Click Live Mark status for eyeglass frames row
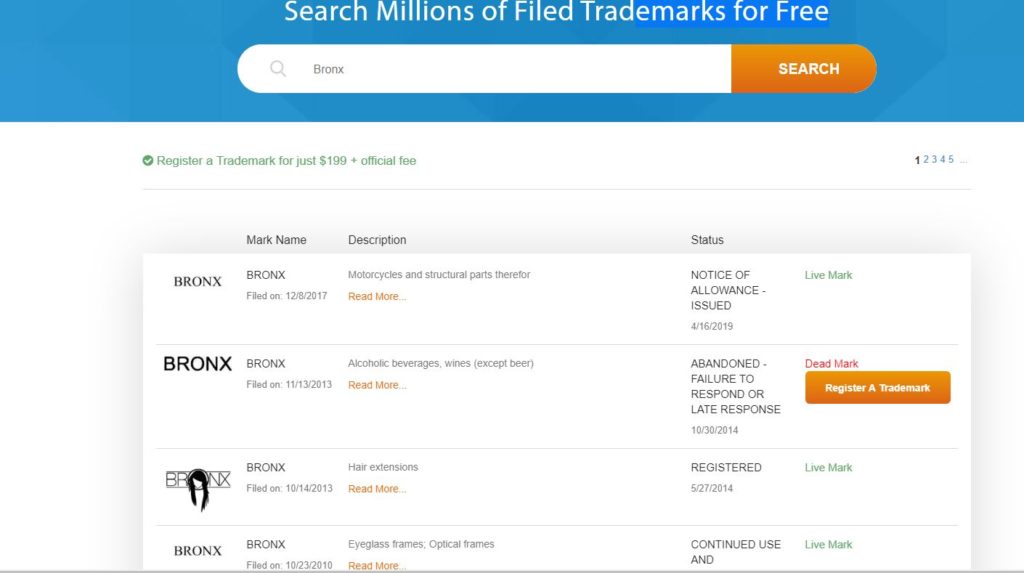Image resolution: width=1024 pixels, height=573 pixels. pos(828,544)
